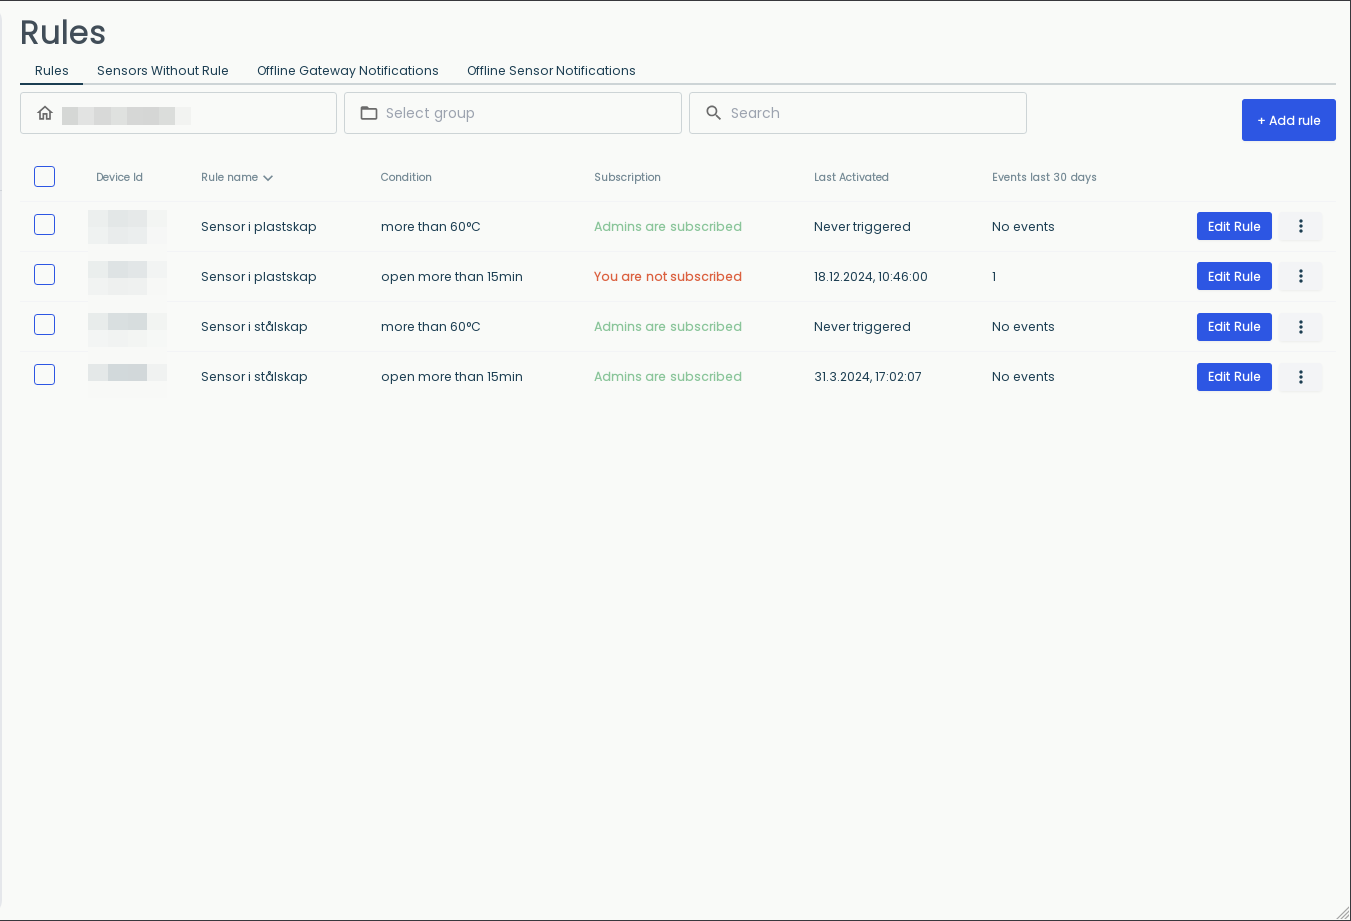Click the Add rule button
This screenshot has width=1351, height=921.
pos(1288,120)
